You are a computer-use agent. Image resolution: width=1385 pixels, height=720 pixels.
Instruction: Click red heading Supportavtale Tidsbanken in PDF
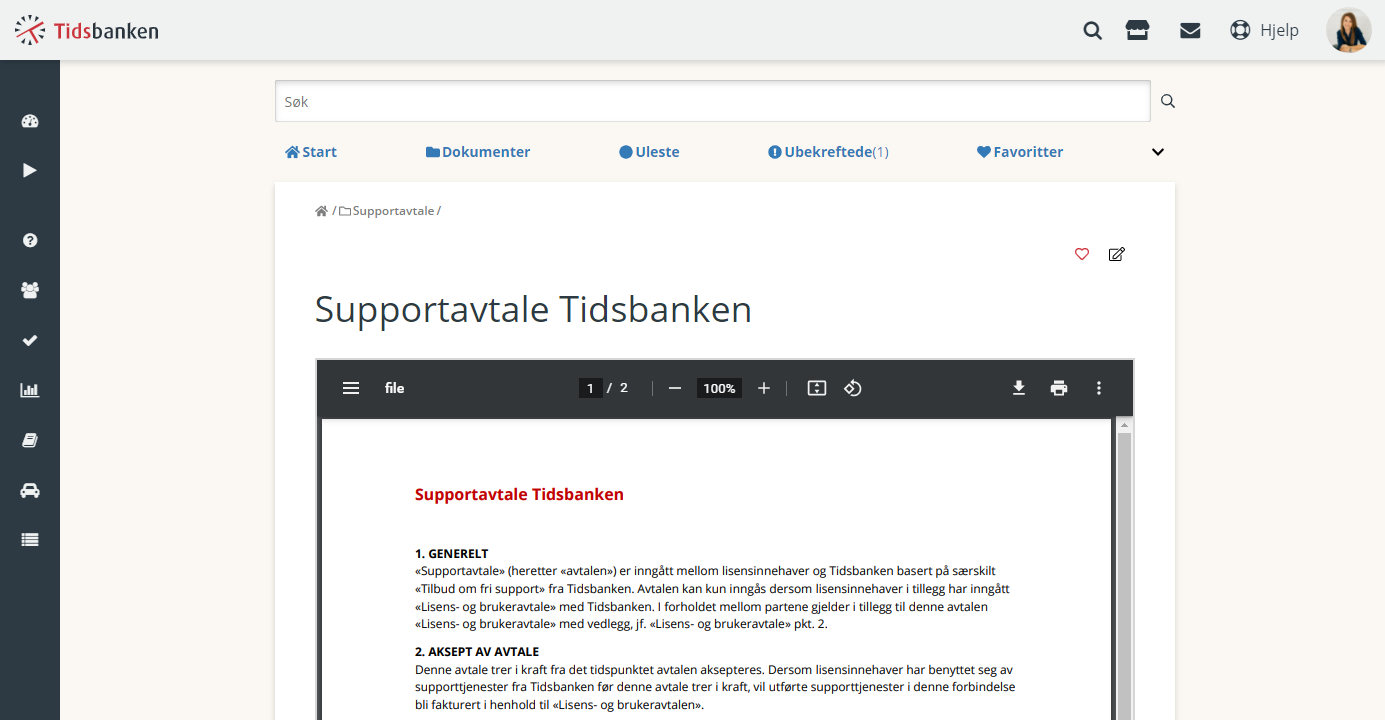[519, 494]
